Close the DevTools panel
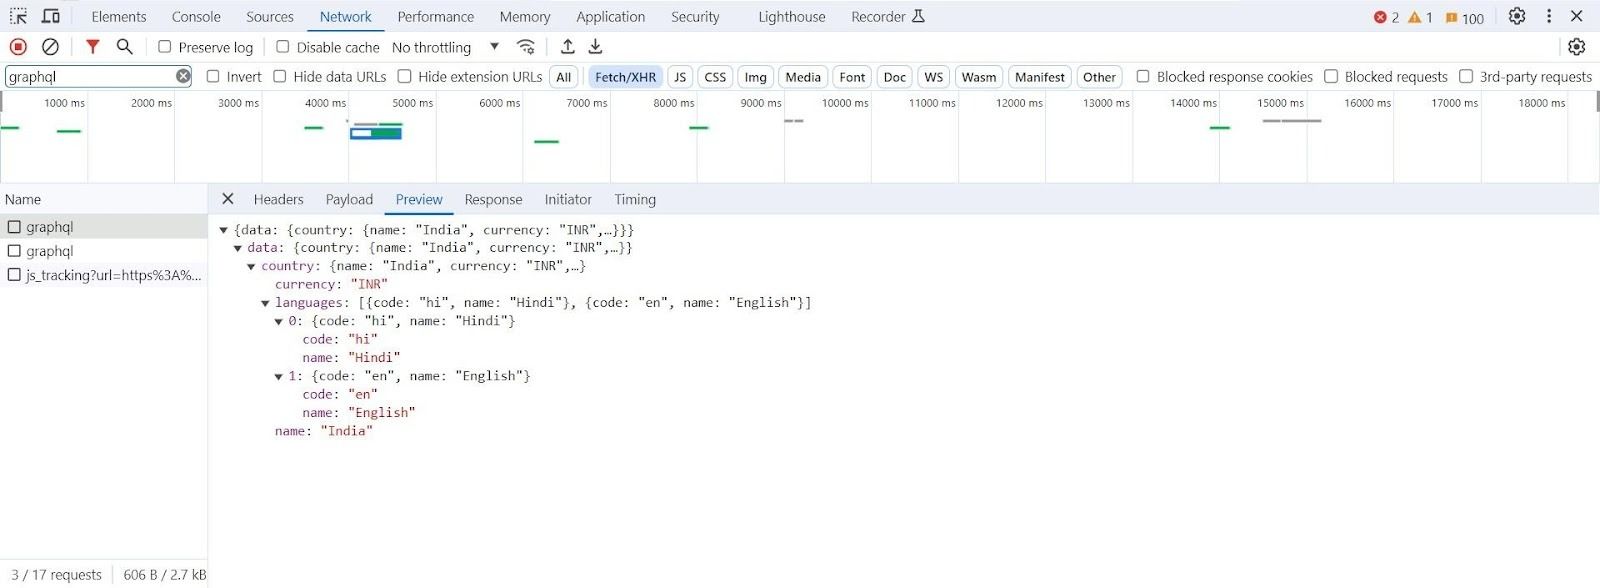Screen dimensions: 1600x588 click(1577, 16)
